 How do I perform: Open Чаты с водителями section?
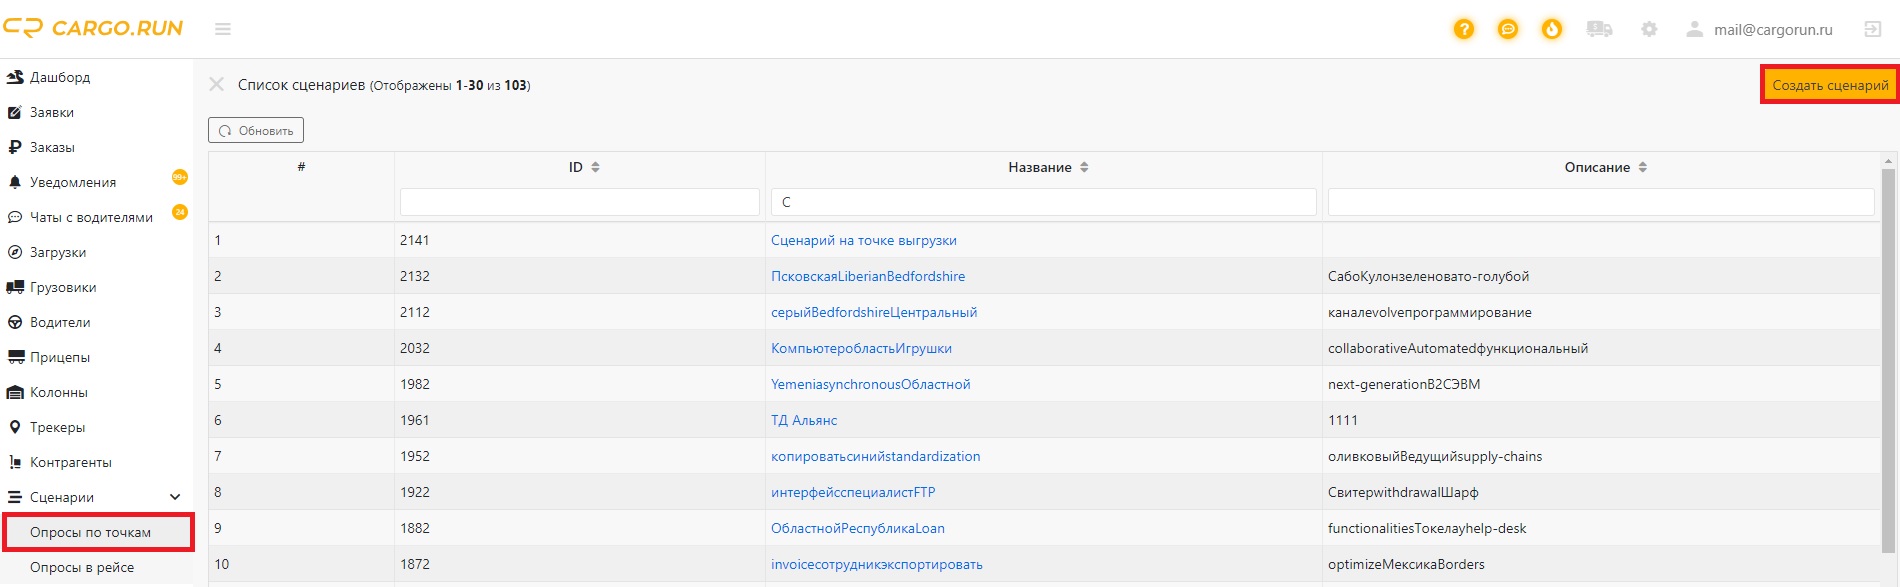(x=91, y=217)
